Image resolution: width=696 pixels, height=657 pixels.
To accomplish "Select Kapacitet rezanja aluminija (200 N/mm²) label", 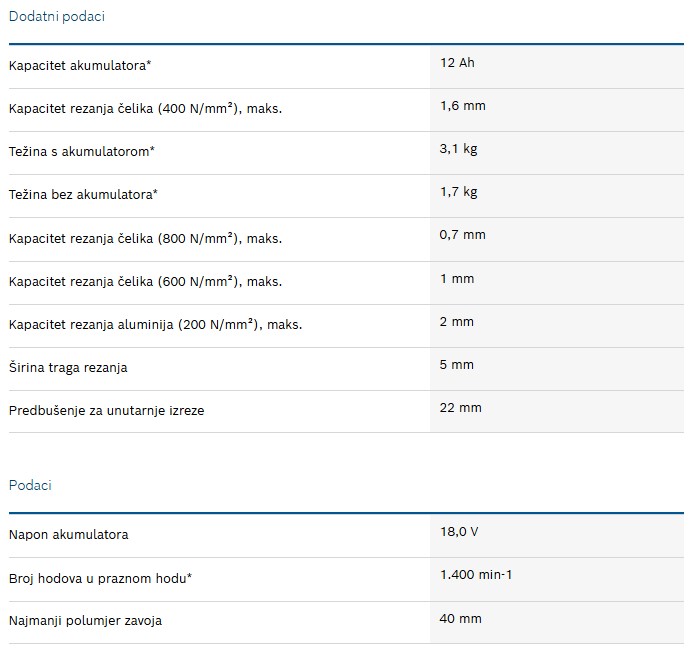I will click(155, 325).
